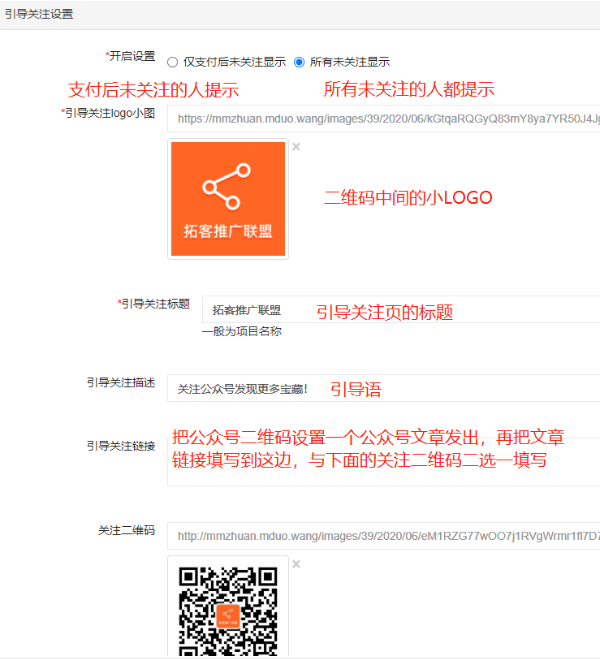Open the 拓客推广联盟 orange logo thumbnail
The height and width of the screenshot is (659, 600).
228,199
